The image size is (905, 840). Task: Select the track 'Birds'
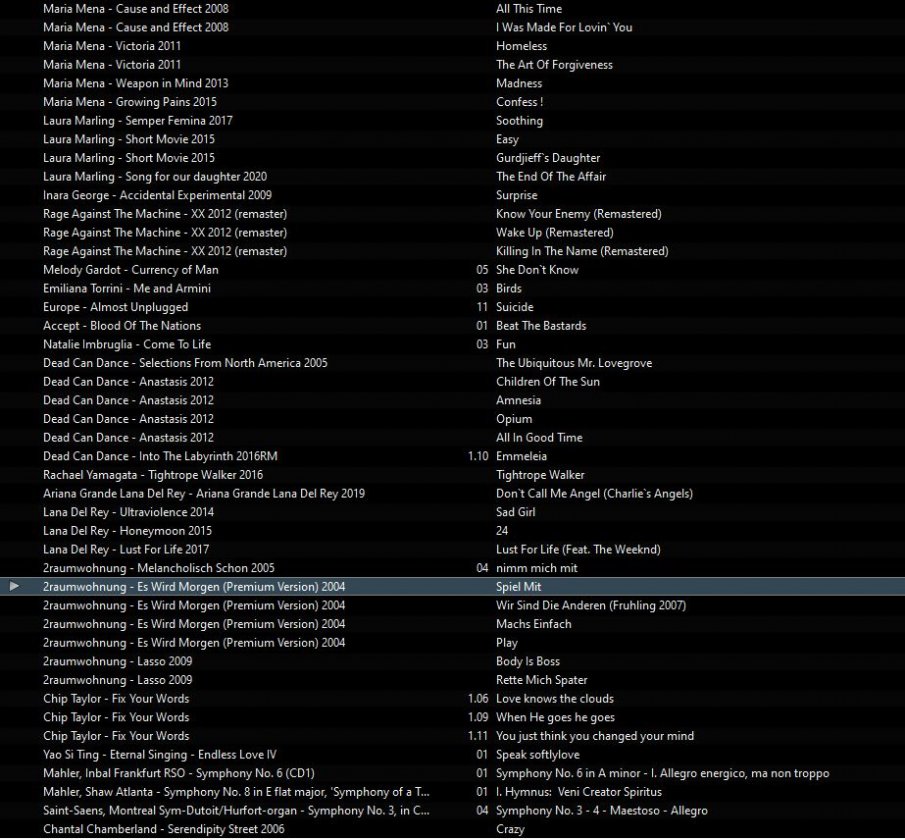[508, 288]
